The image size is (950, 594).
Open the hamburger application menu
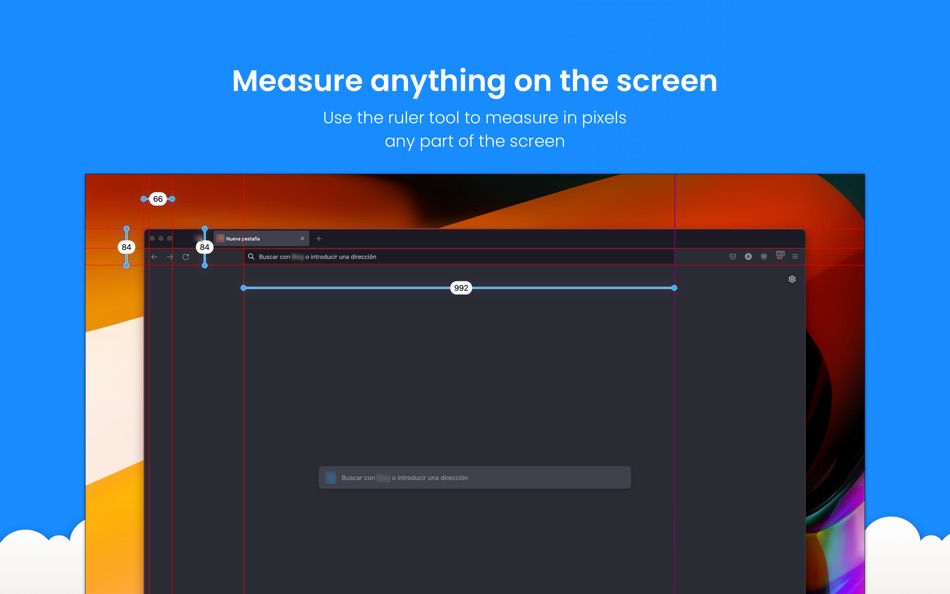click(x=796, y=257)
